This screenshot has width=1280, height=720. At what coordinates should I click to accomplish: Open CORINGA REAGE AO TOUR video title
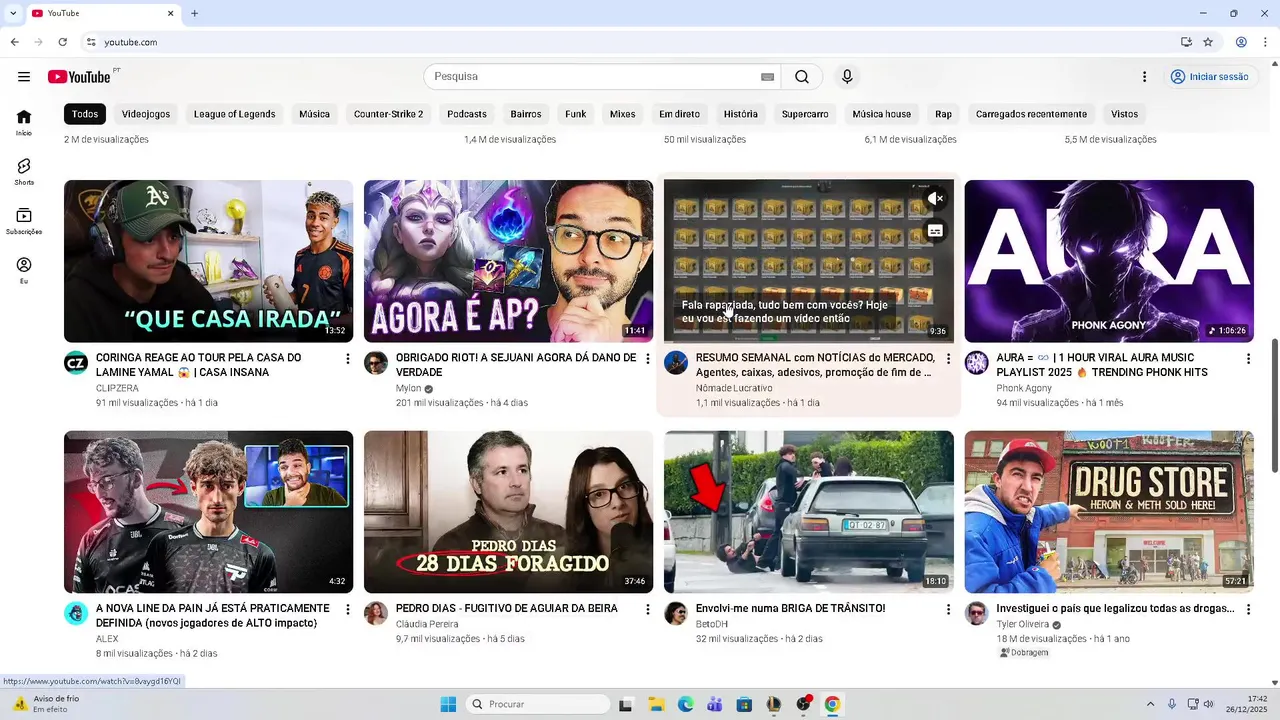pyautogui.click(x=198, y=365)
